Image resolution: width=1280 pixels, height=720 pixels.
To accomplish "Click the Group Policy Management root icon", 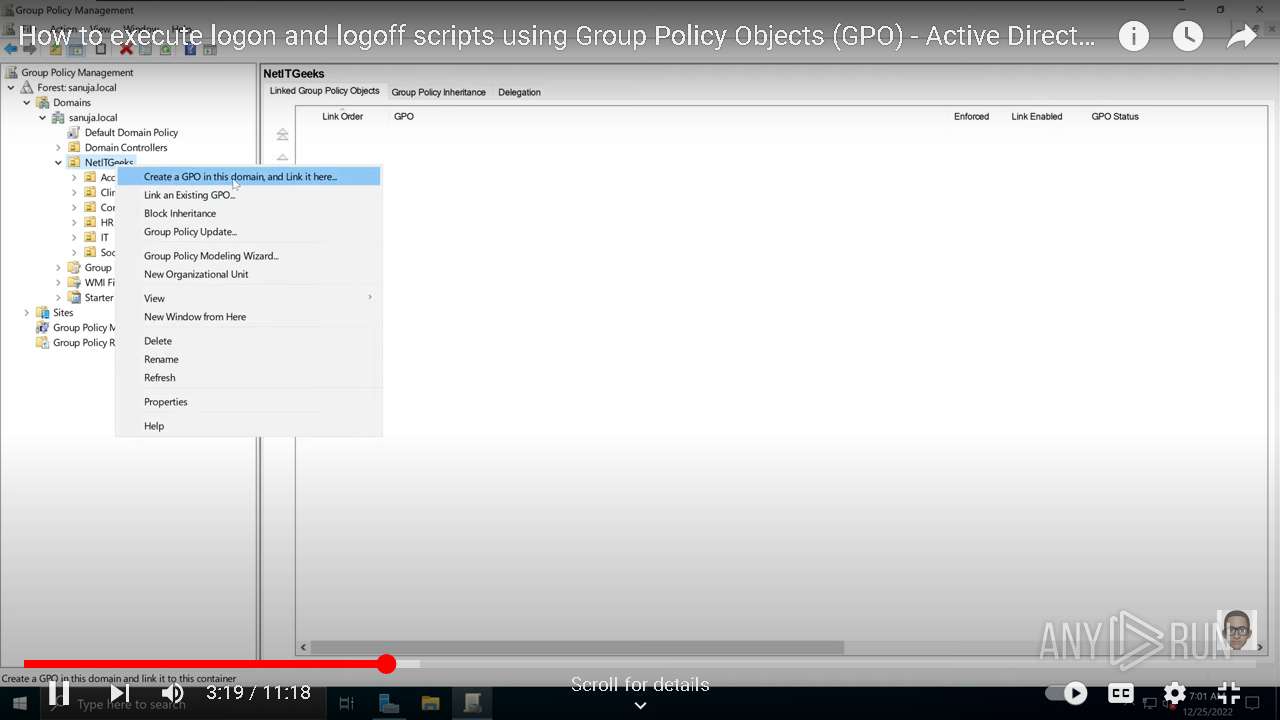I will pos(11,73).
